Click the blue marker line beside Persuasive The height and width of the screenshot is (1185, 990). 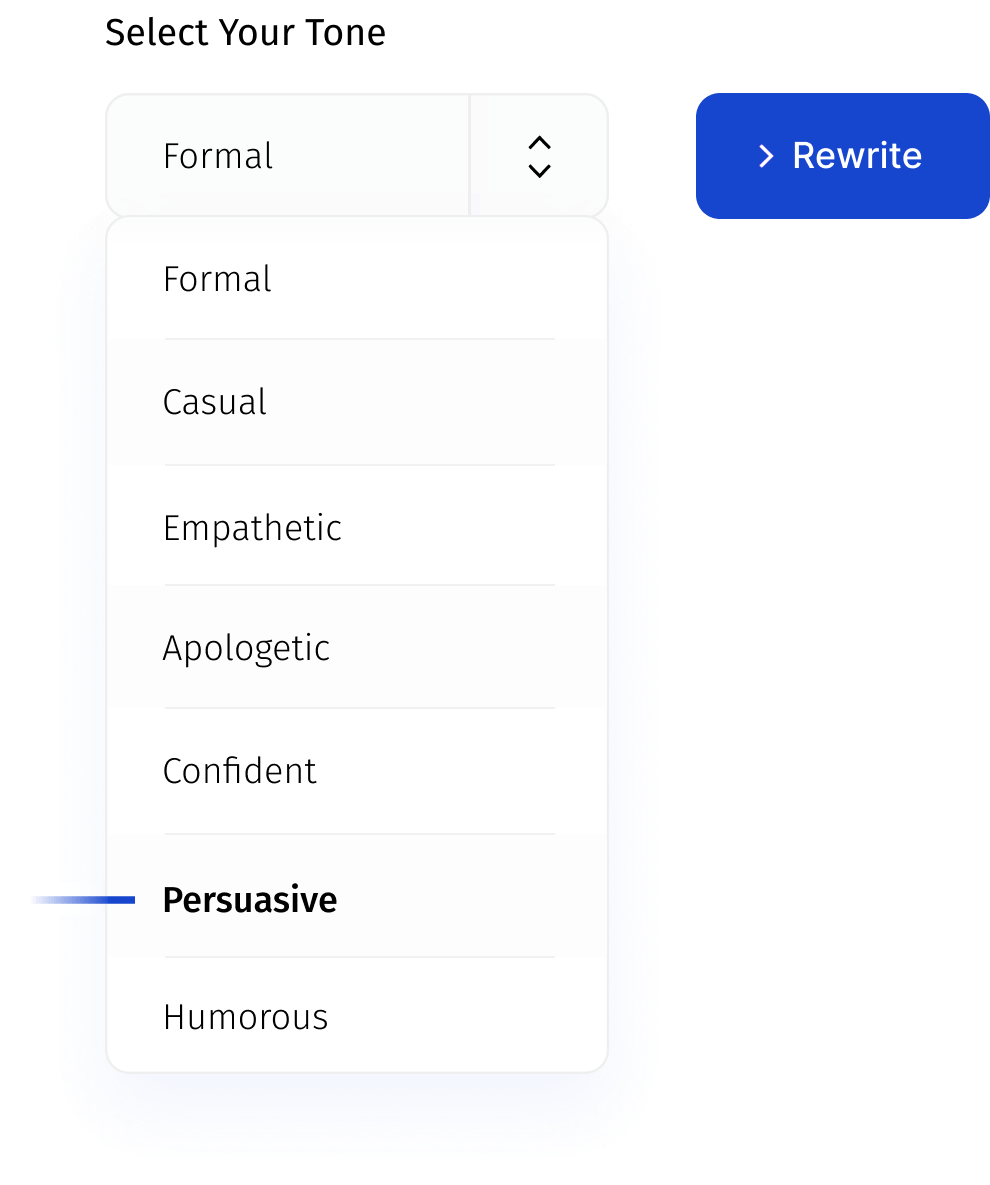coord(108,900)
